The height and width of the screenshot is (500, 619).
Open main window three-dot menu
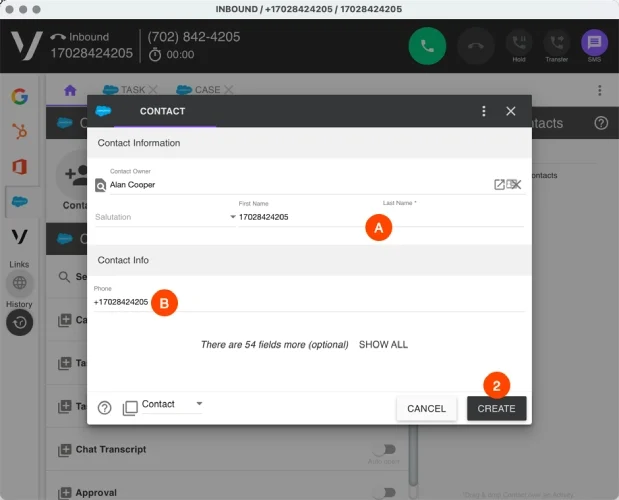(599, 90)
